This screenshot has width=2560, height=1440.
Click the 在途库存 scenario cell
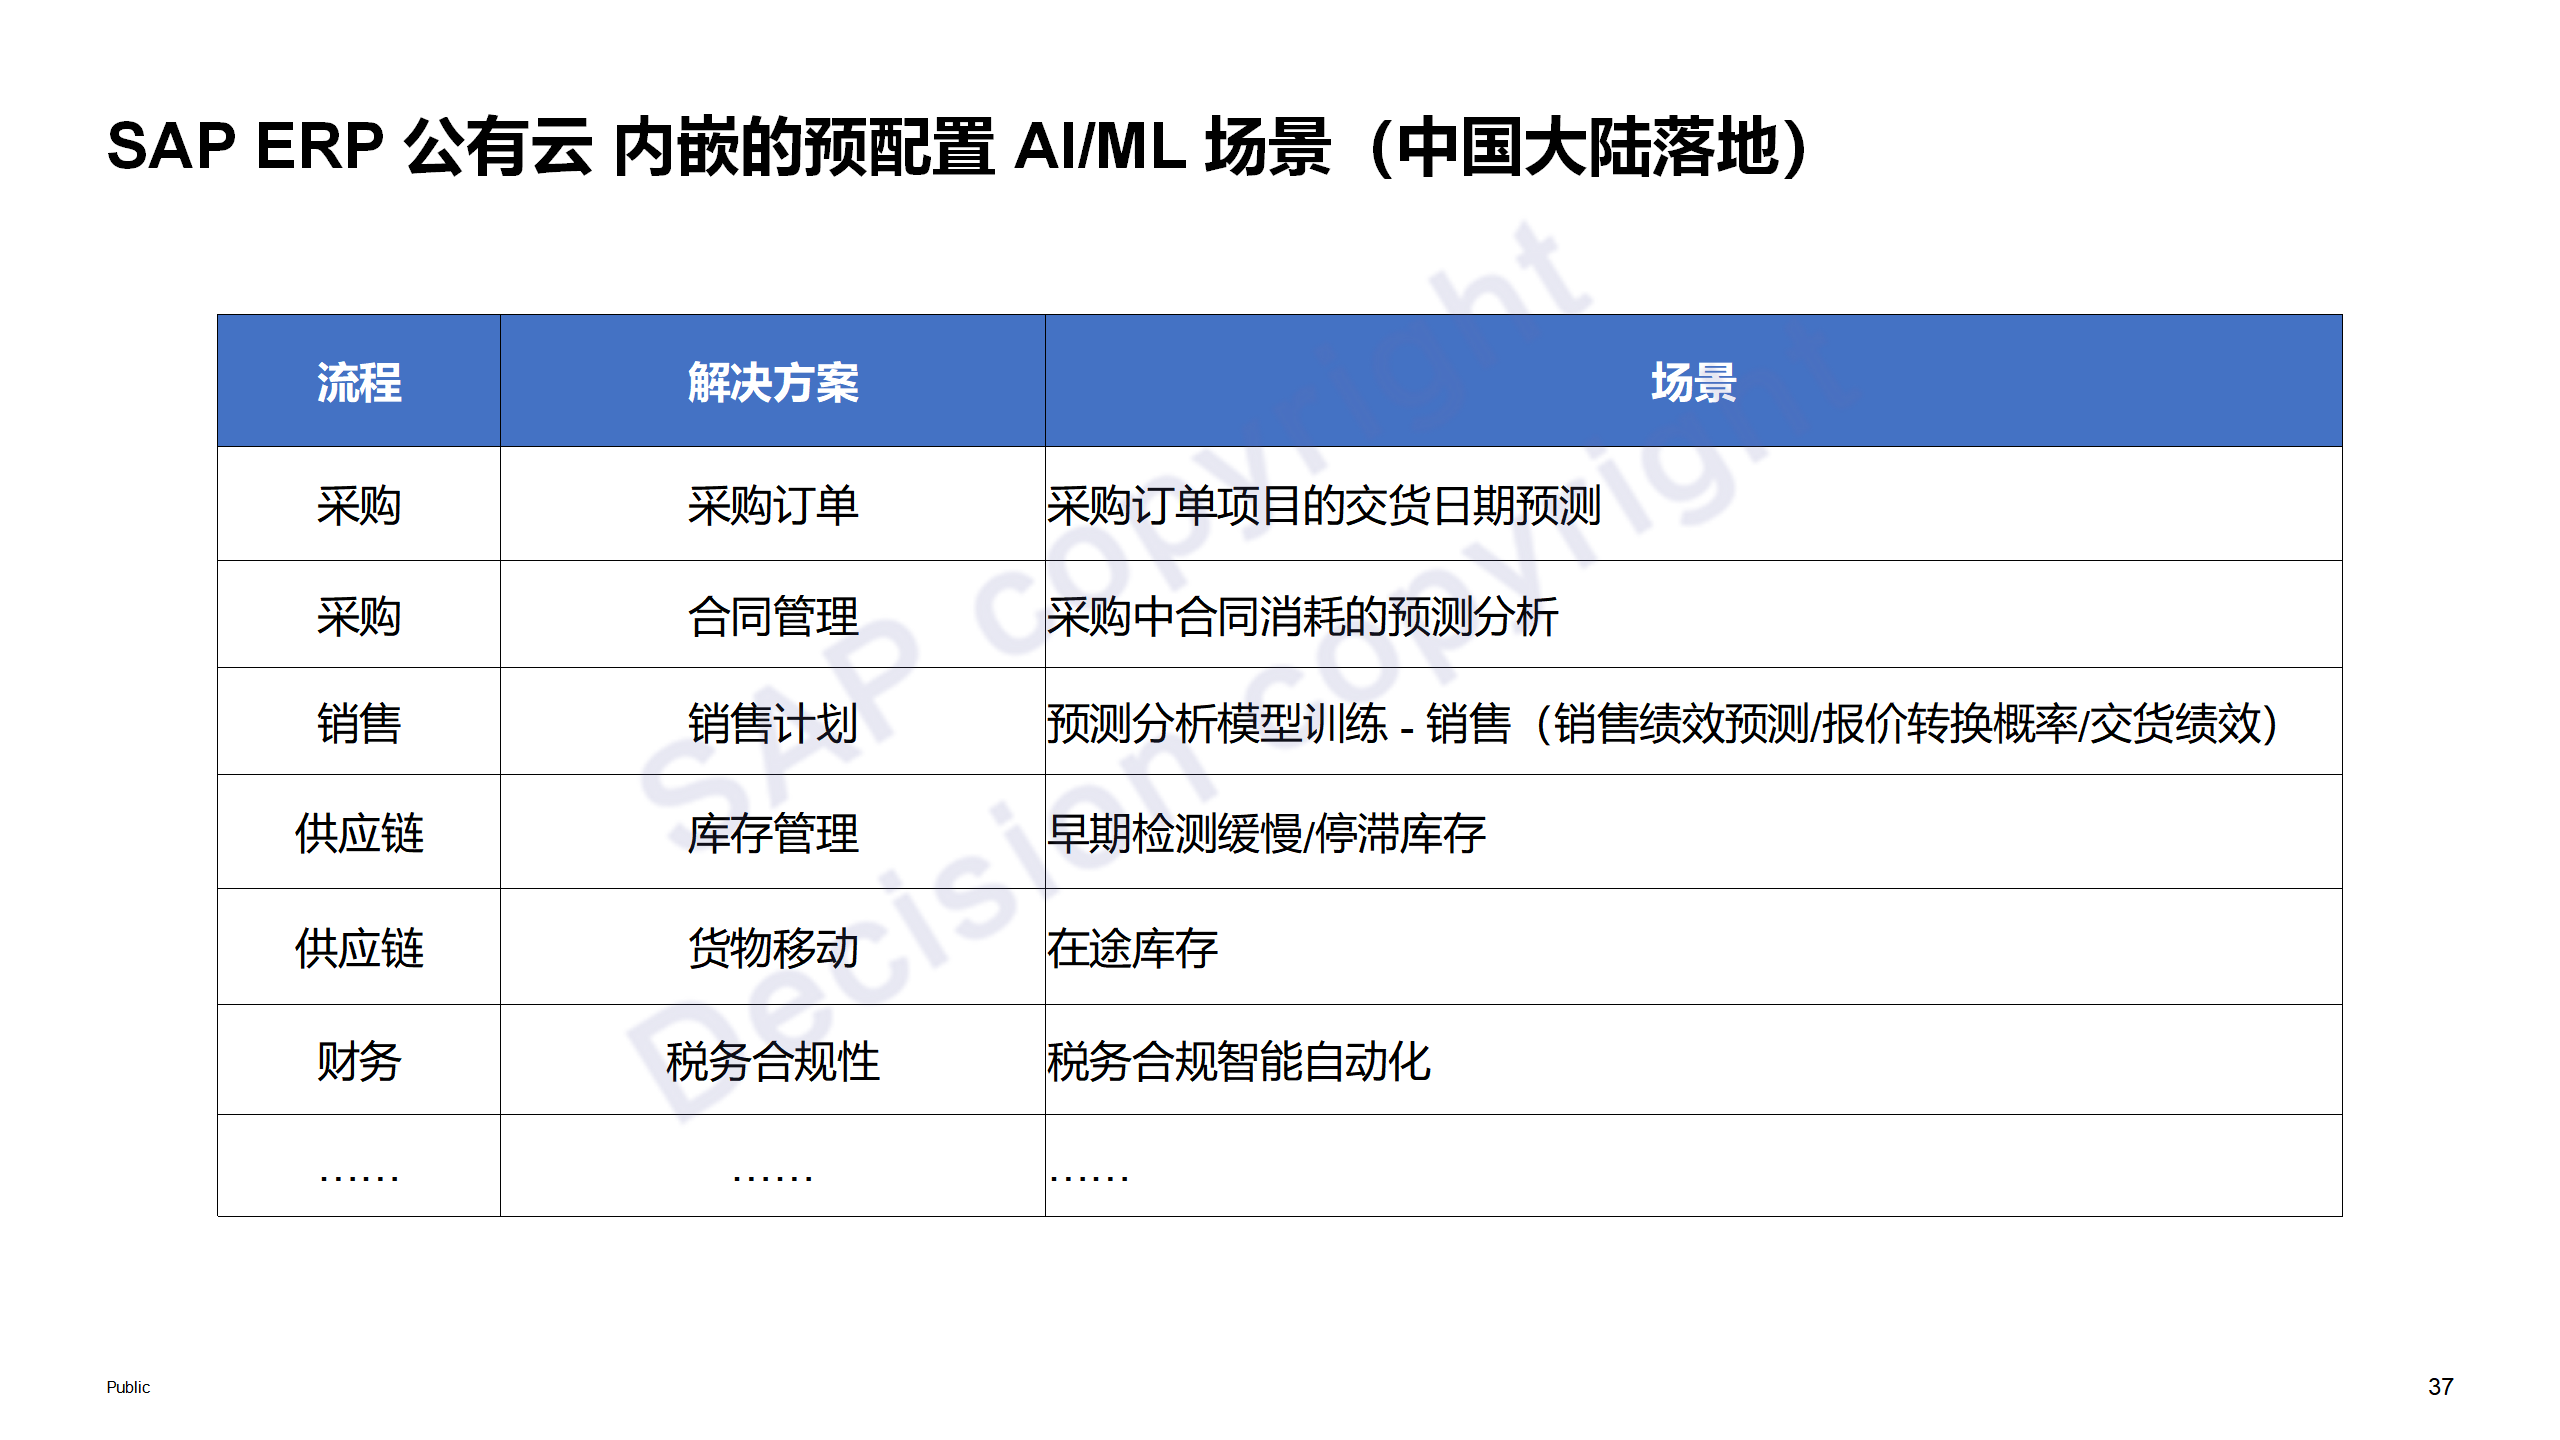[x=1132, y=948]
